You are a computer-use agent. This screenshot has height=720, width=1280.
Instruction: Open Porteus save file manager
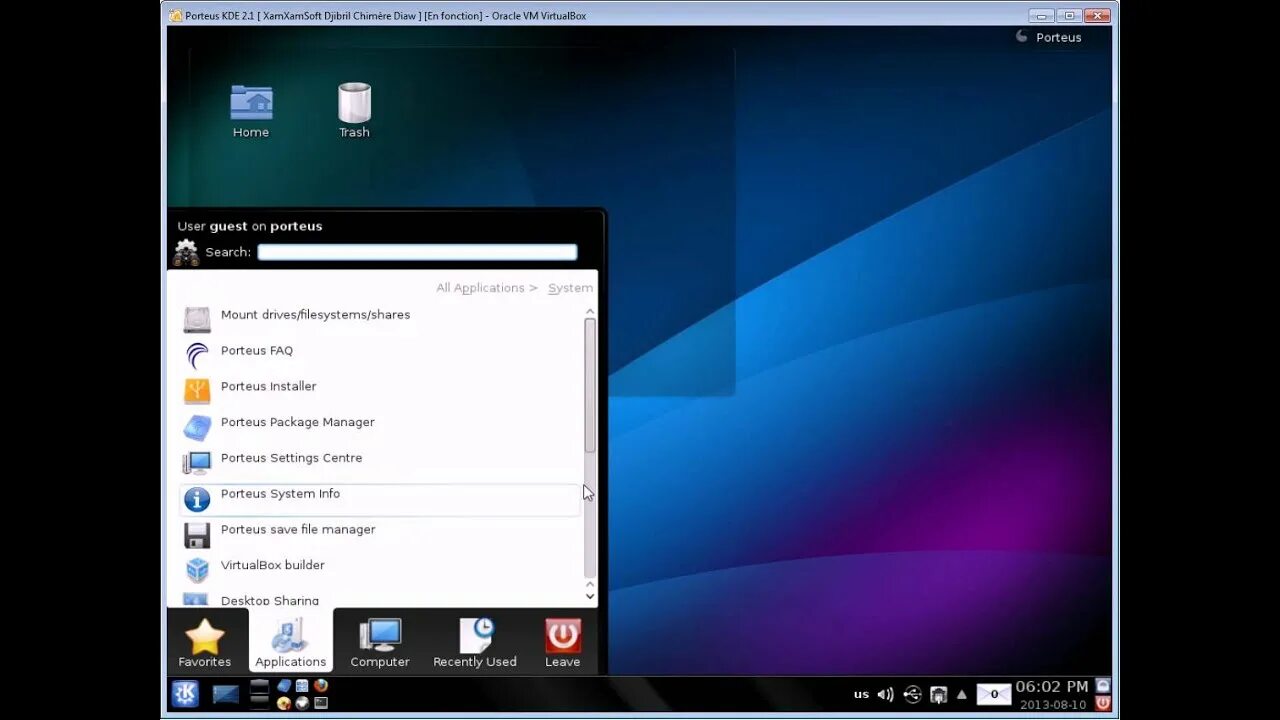pos(380,534)
